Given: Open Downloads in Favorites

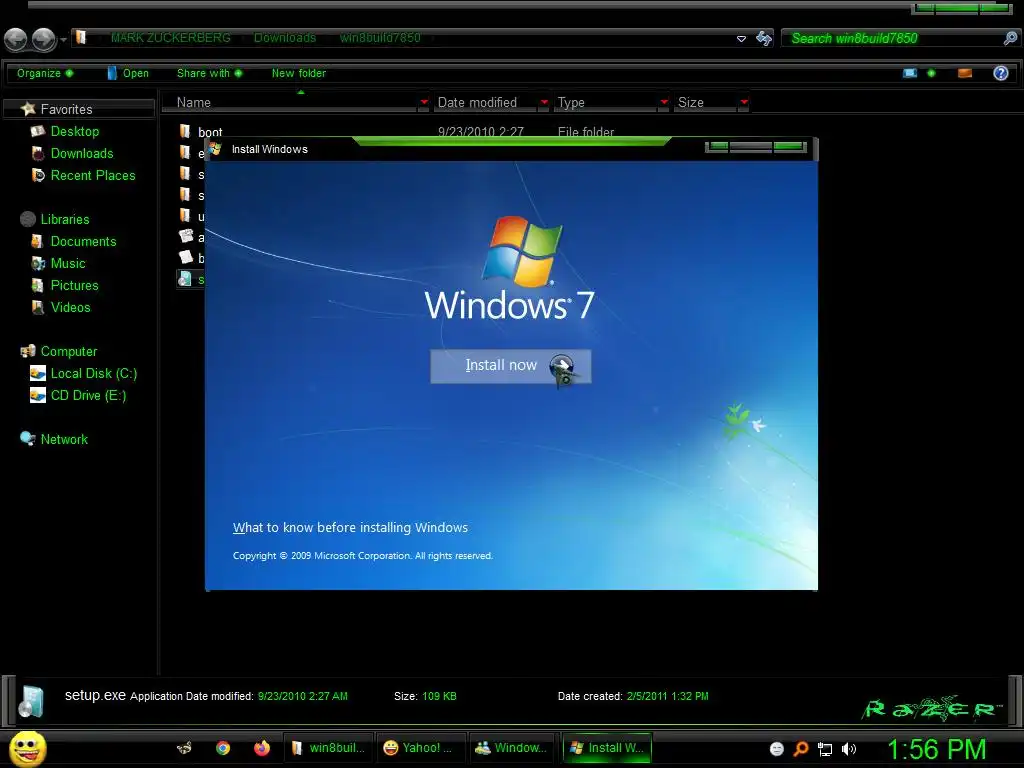Looking at the screenshot, I should [x=82, y=153].
